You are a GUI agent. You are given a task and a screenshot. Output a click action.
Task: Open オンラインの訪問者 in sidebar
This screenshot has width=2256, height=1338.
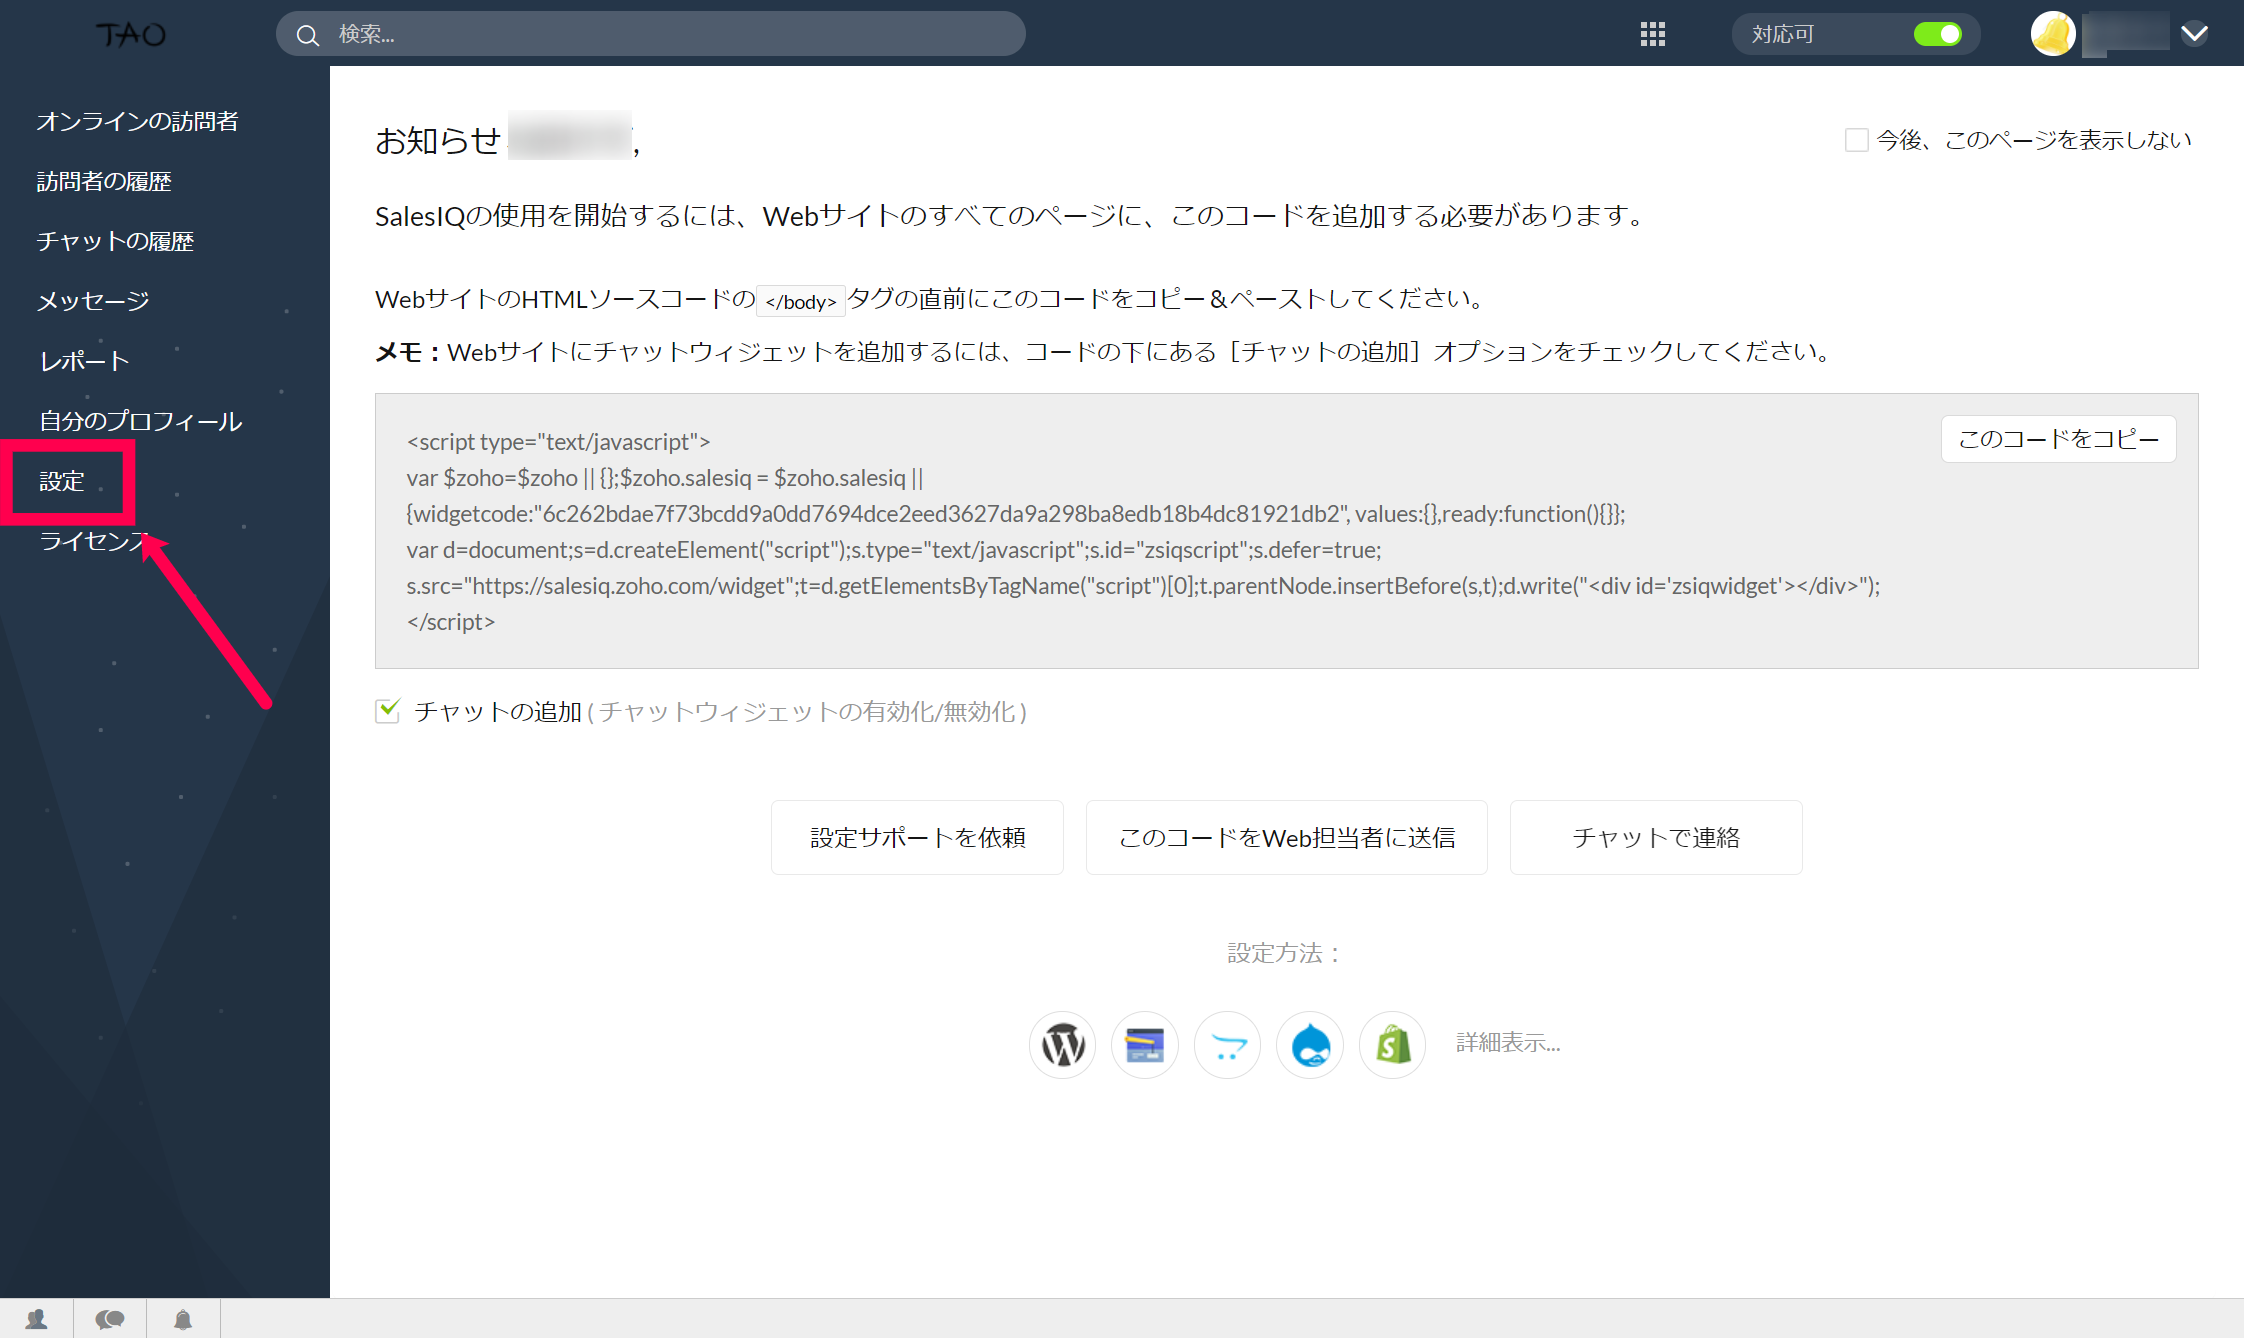point(137,121)
